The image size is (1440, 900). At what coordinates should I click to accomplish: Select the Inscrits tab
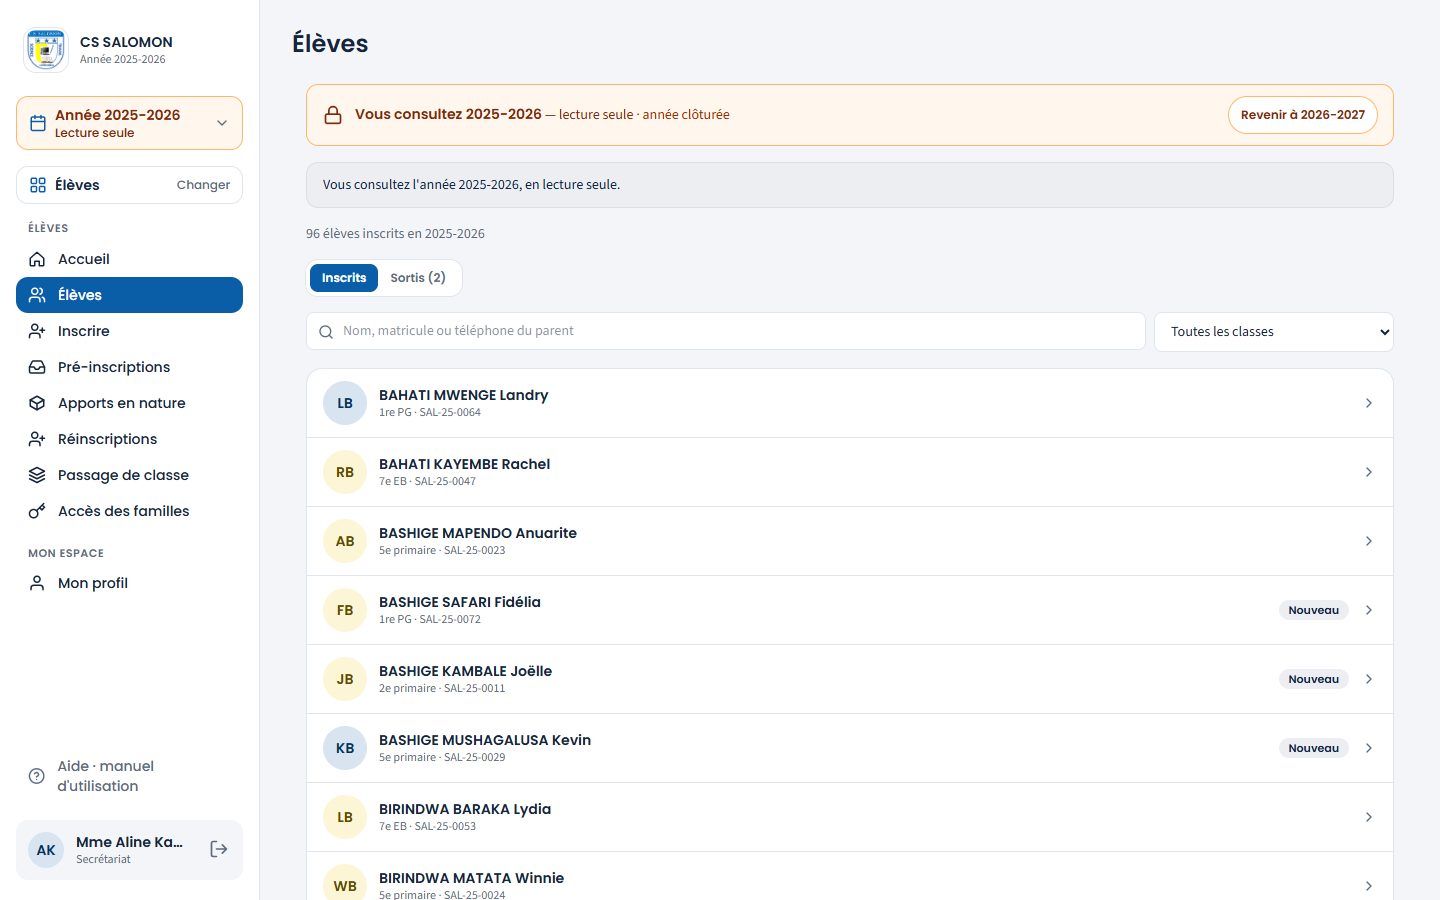coord(344,278)
